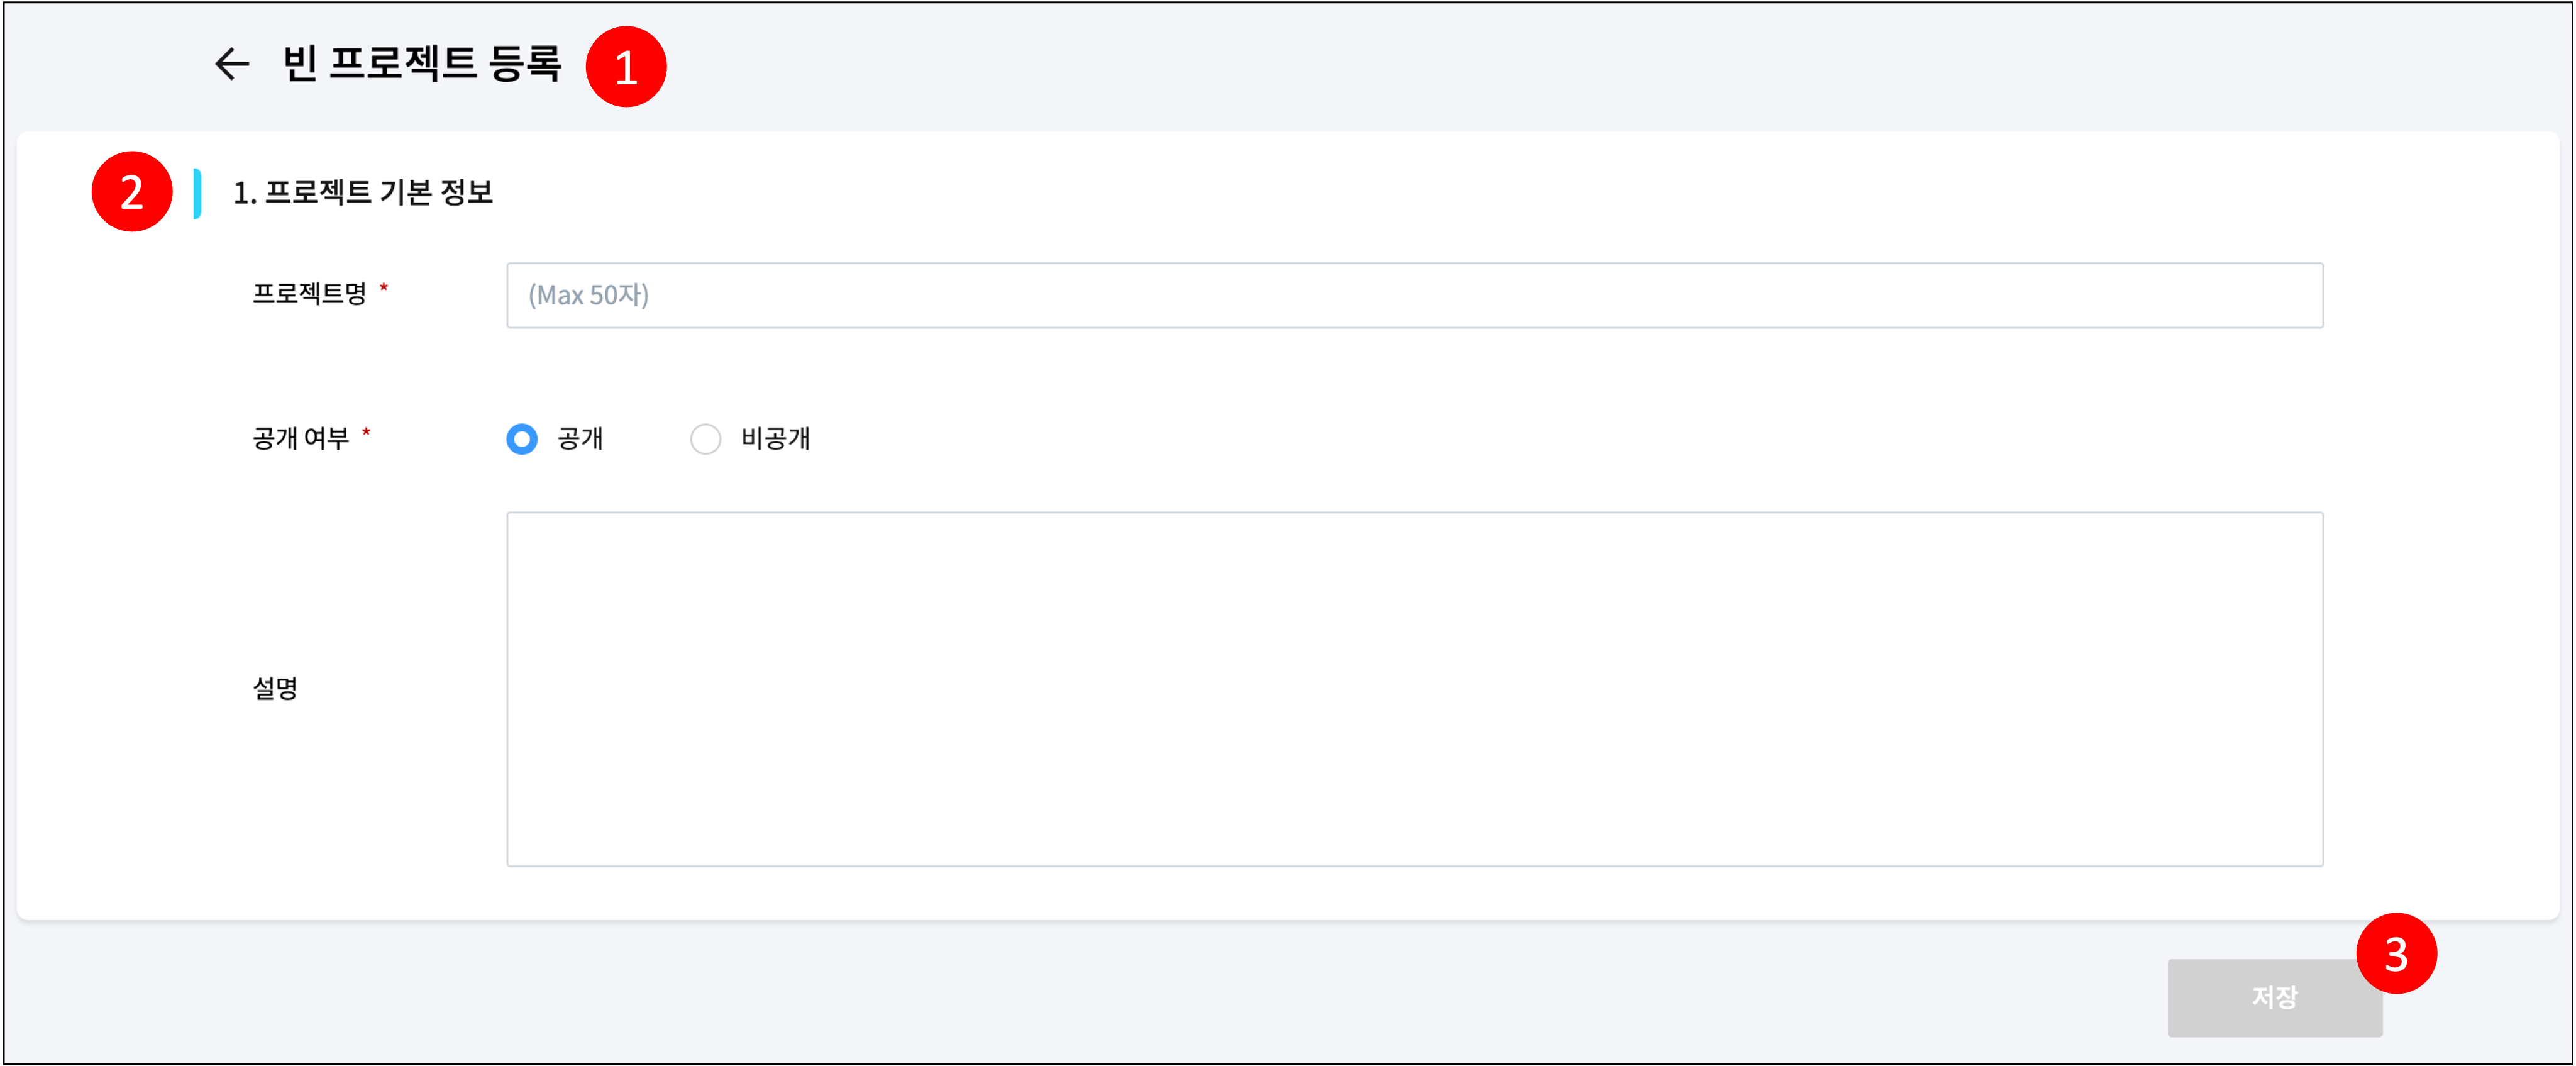Click the 설명 field label

coord(275,689)
